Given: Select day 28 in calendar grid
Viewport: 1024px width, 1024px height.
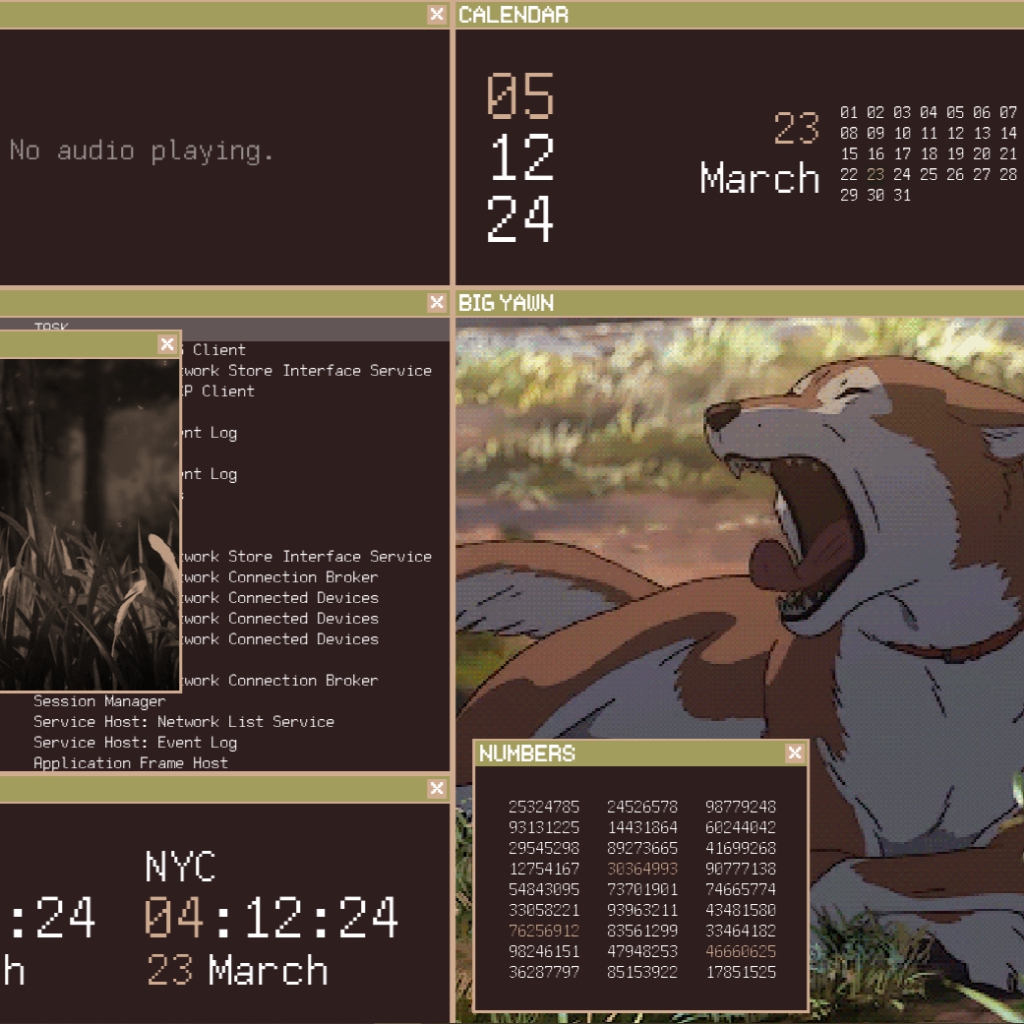Looking at the screenshot, I should click(x=1008, y=174).
